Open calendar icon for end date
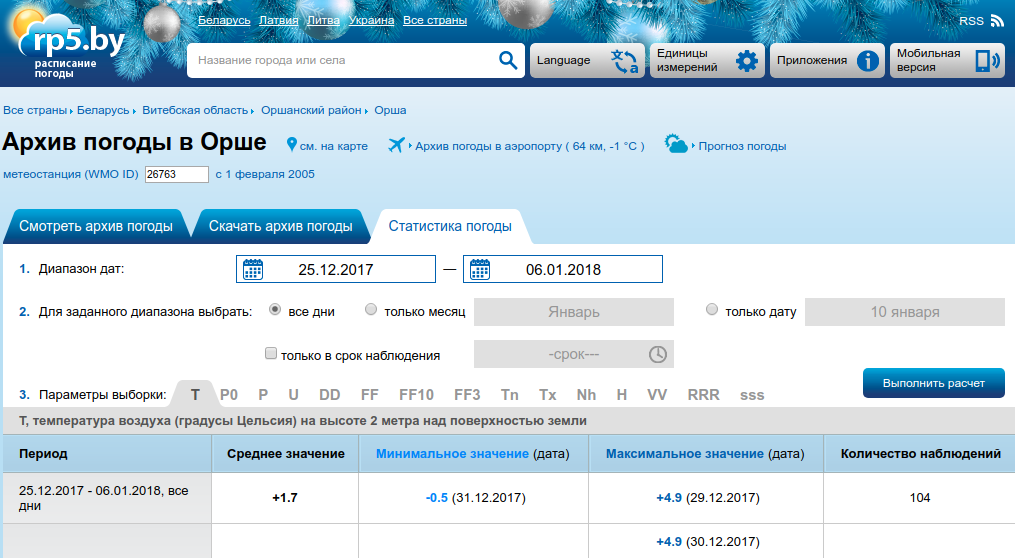The width and height of the screenshot is (1015, 558). 480,269
